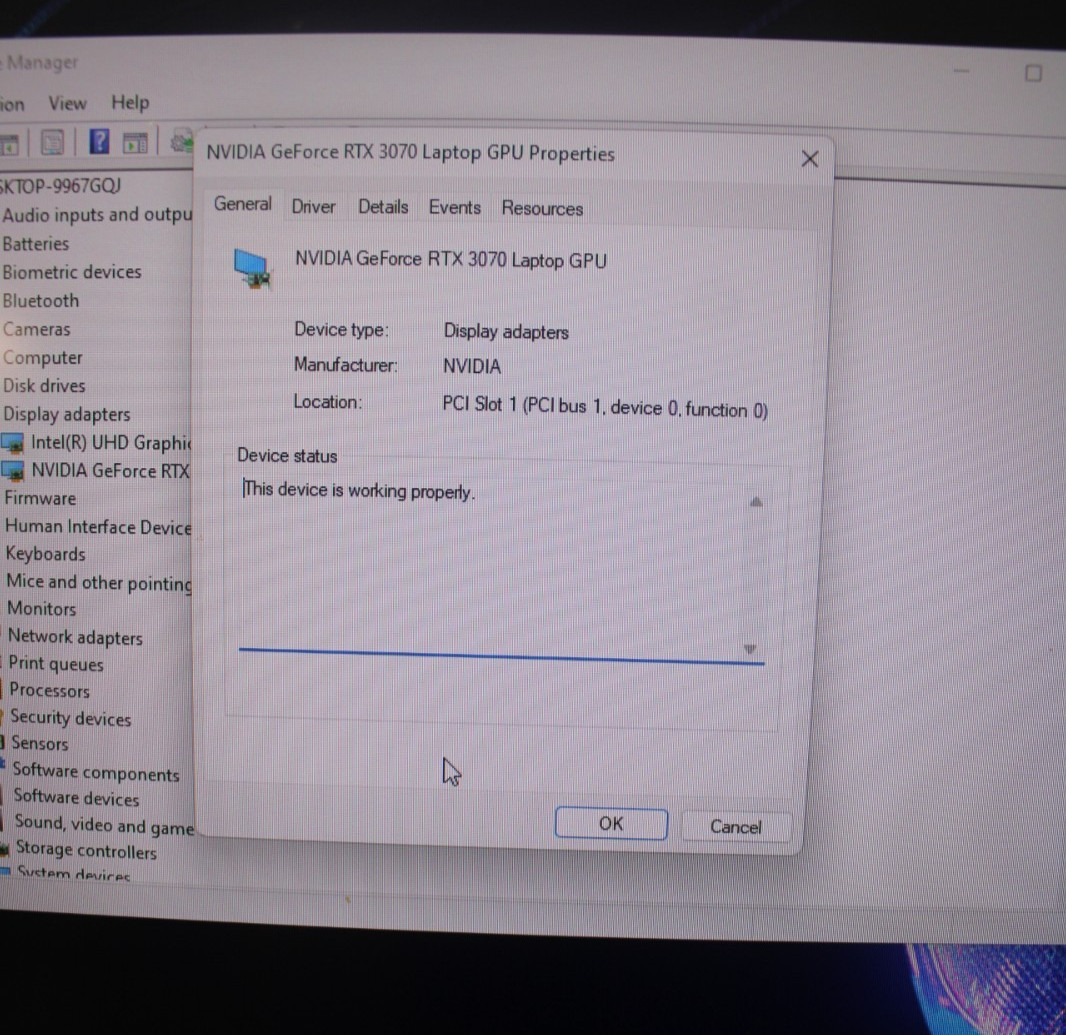
Task: Select Mice and other pointing devices
Action: pyautogui.click(x=99, y=583)
